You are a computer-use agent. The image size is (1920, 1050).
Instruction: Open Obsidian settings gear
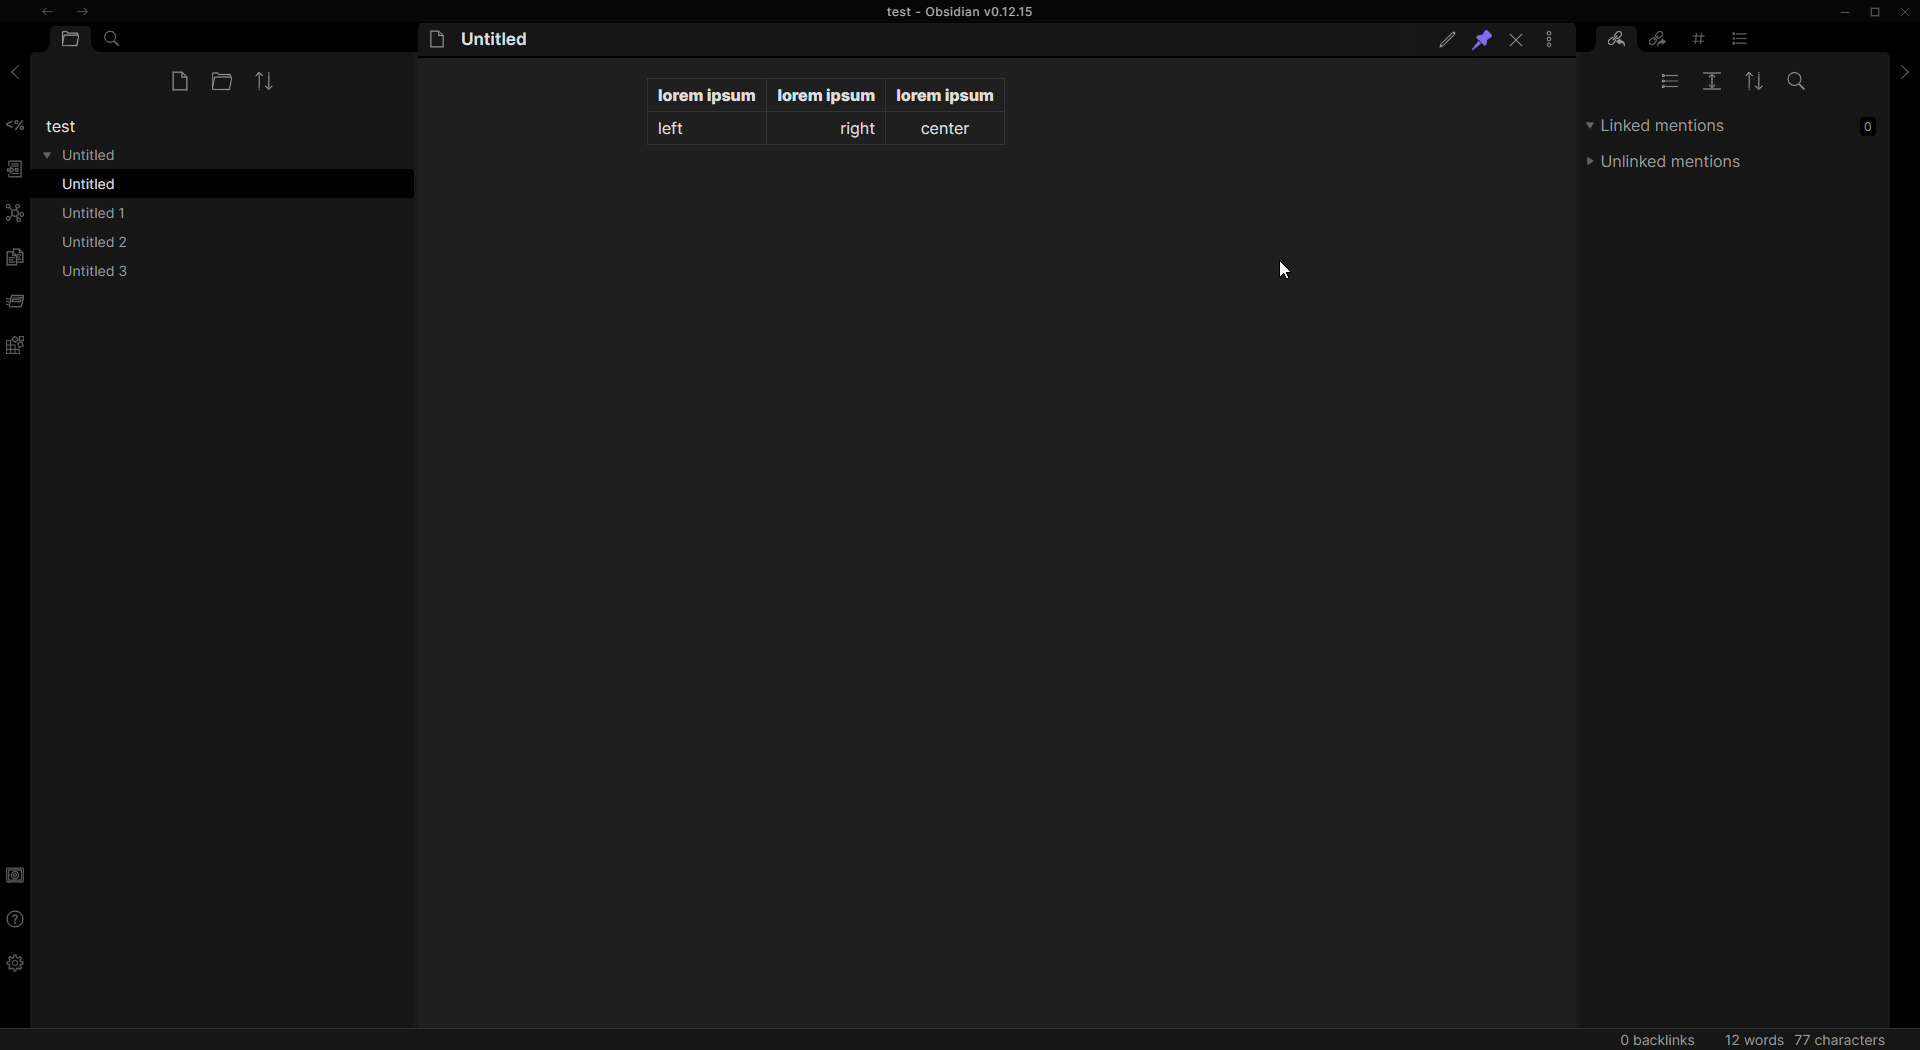point(15,963)
